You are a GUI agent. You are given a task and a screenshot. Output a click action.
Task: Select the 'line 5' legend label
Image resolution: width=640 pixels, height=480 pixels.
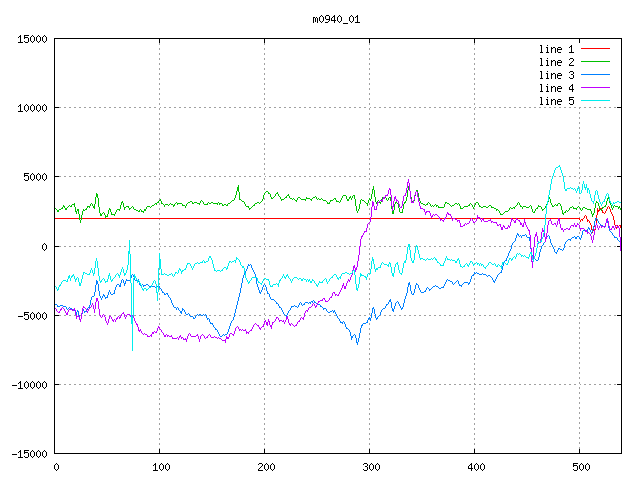(x=556, y=101)
